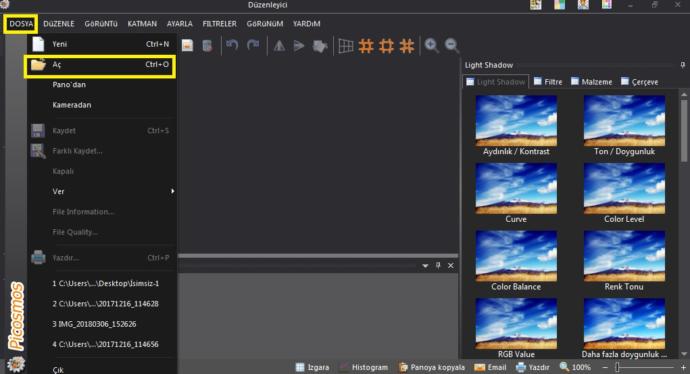Click Email in the status bar

[x=490, y=367]
